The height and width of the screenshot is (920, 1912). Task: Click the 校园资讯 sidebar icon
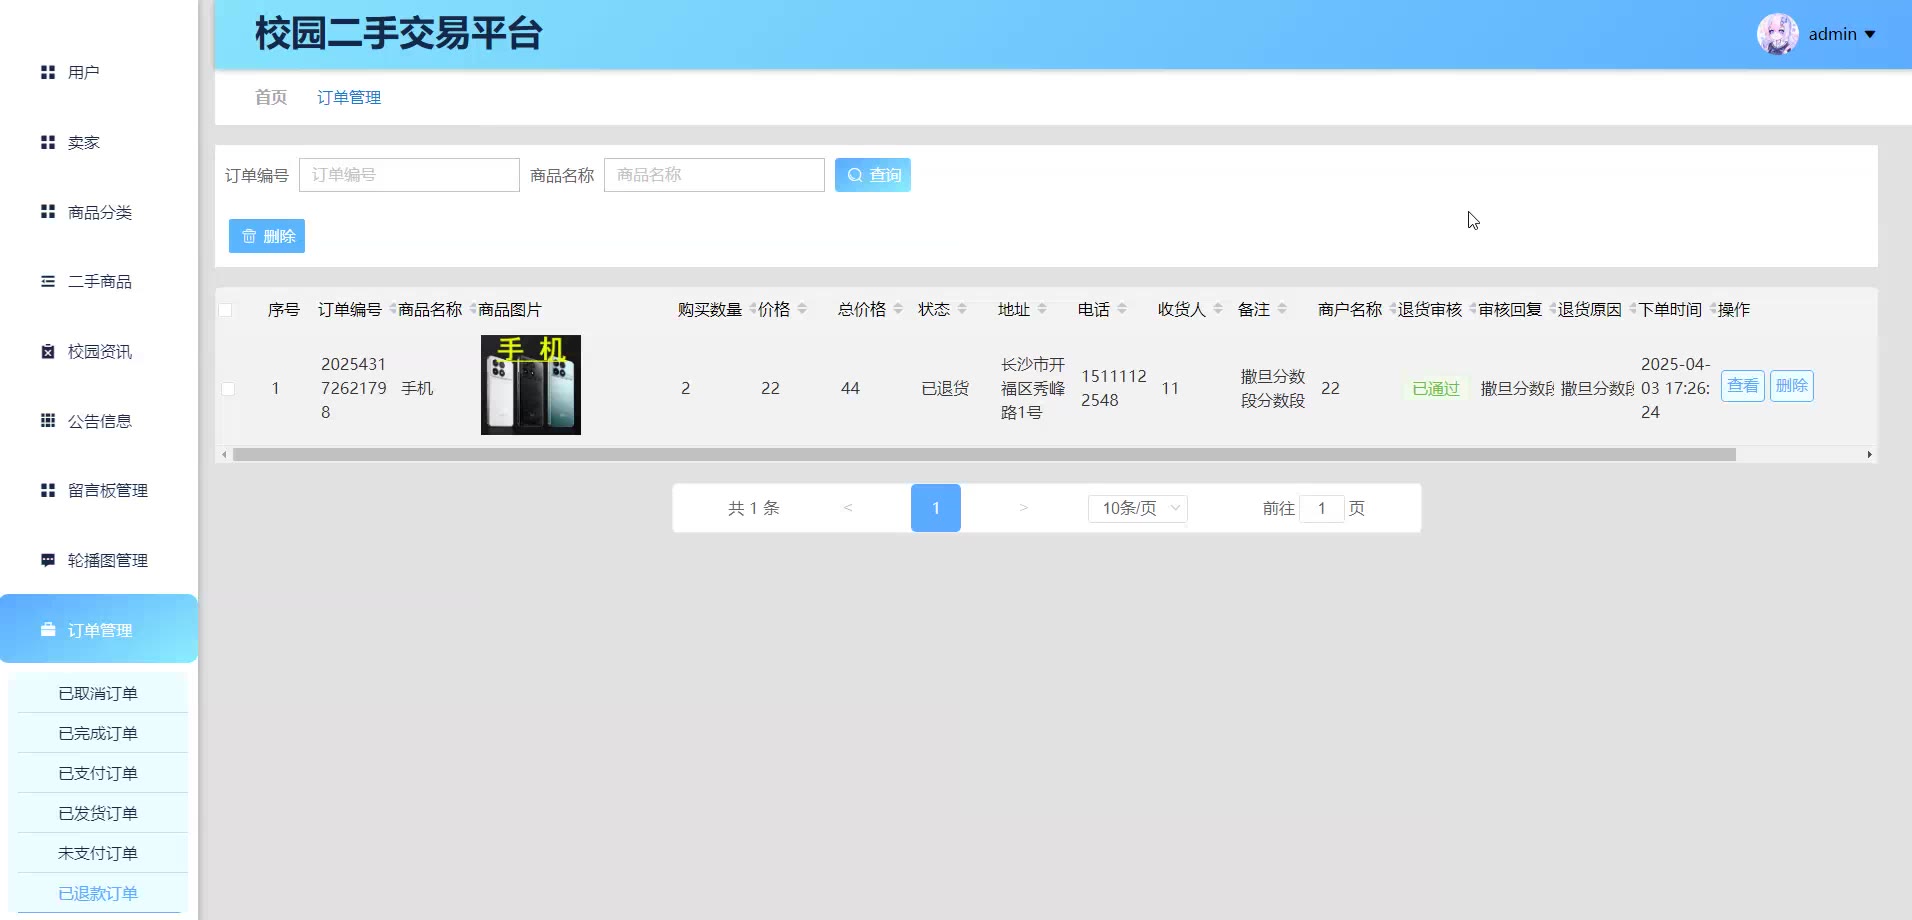point(47,351)
